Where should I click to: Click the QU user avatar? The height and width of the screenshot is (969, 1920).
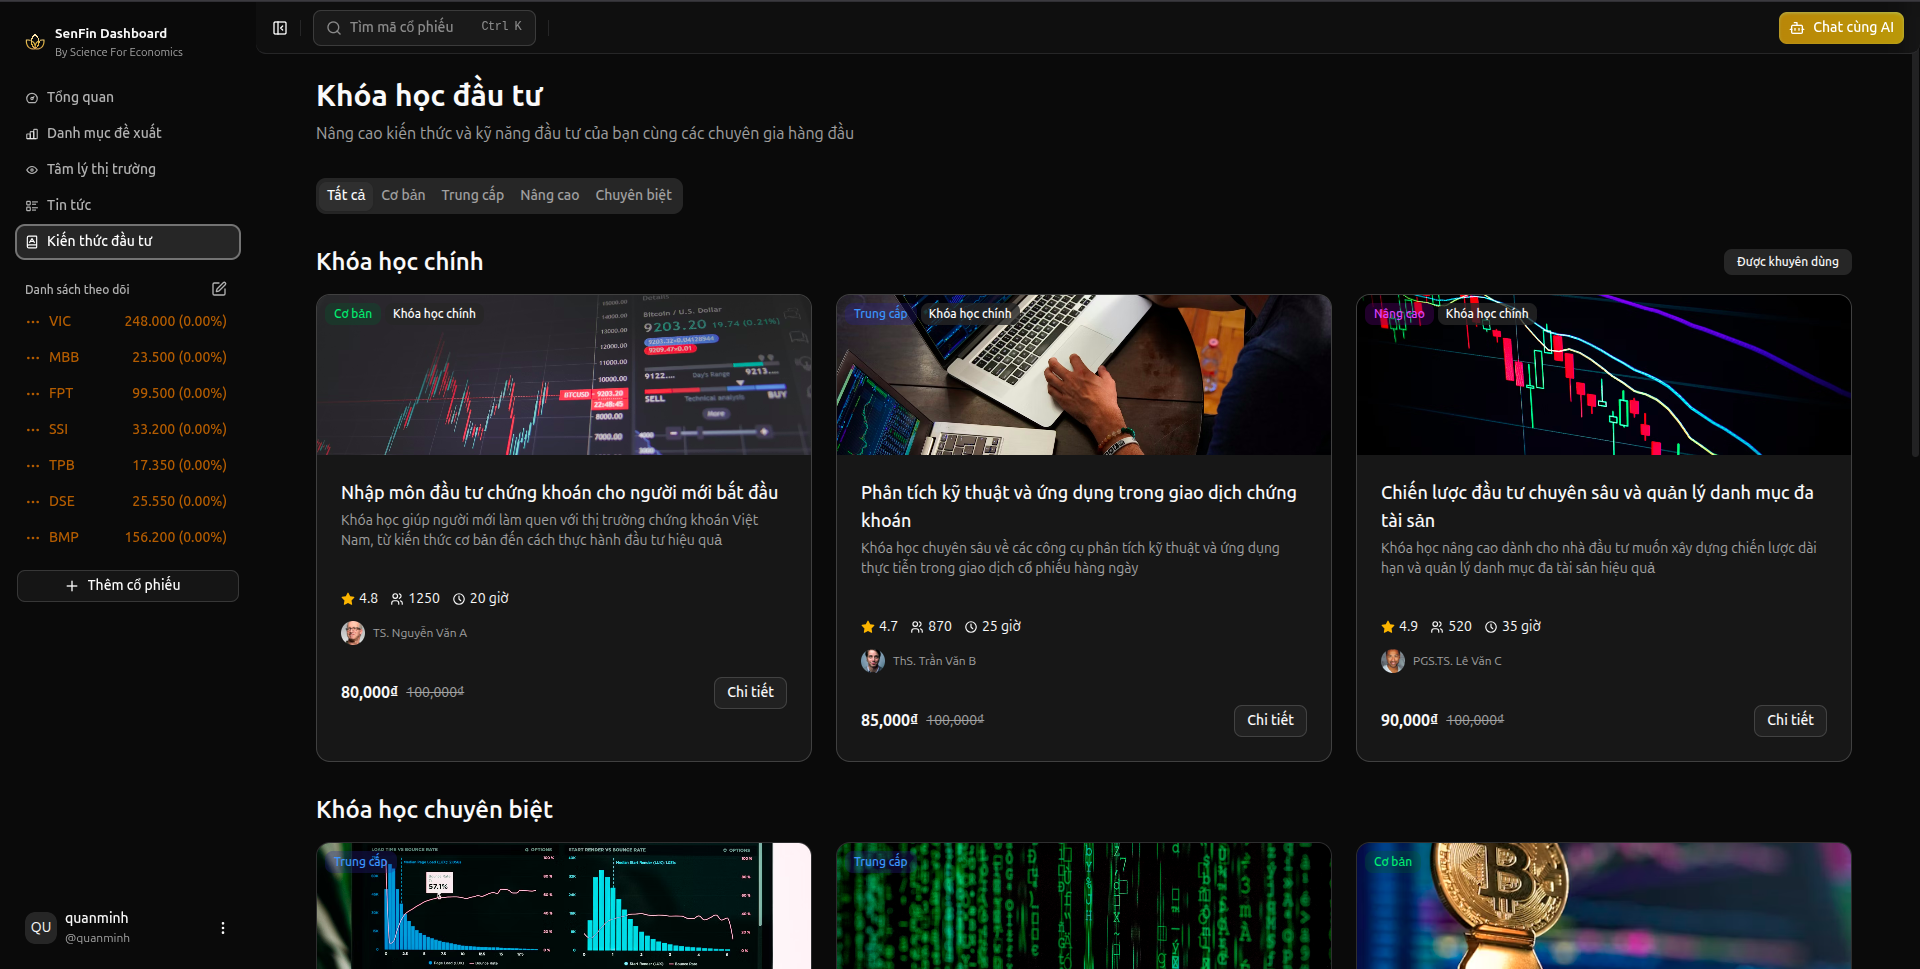coord(41,928)
